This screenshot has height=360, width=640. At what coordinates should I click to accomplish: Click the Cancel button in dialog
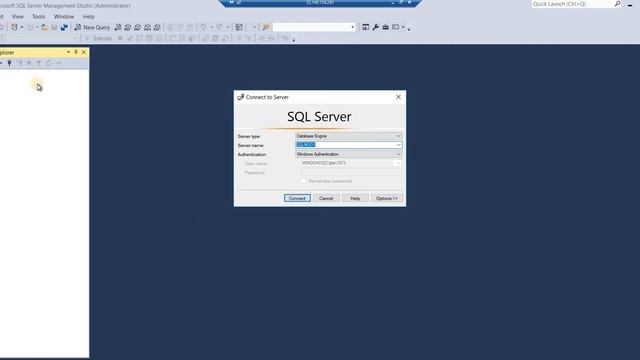(326, 198)
